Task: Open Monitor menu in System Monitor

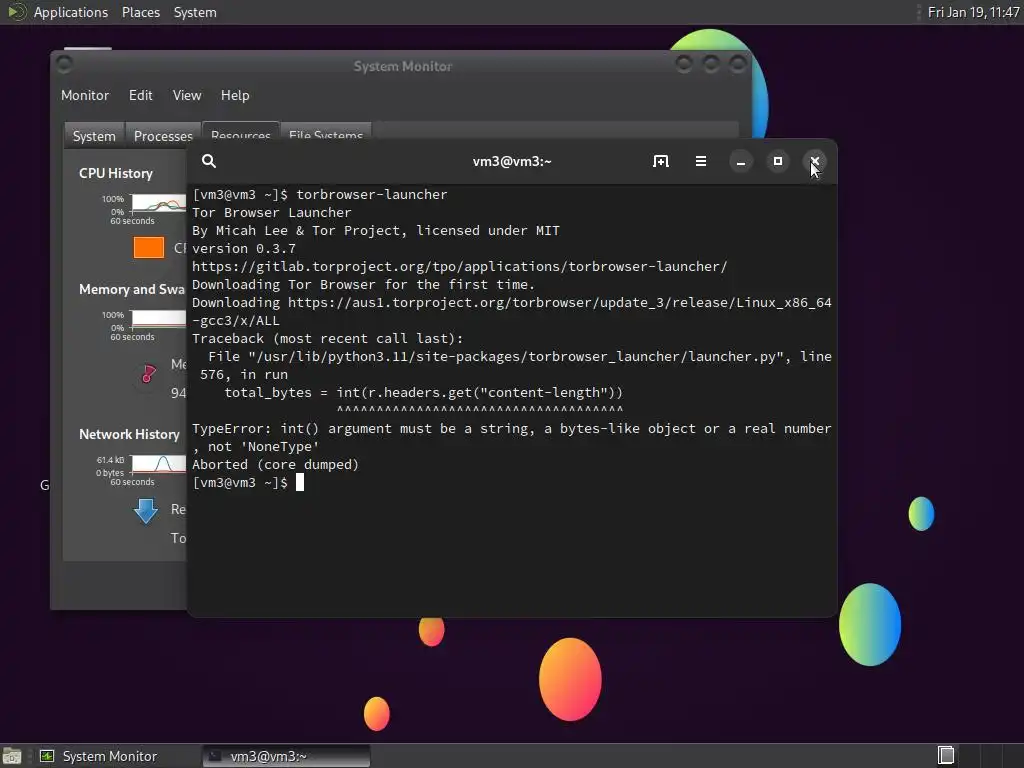Action: pos(85,95)
